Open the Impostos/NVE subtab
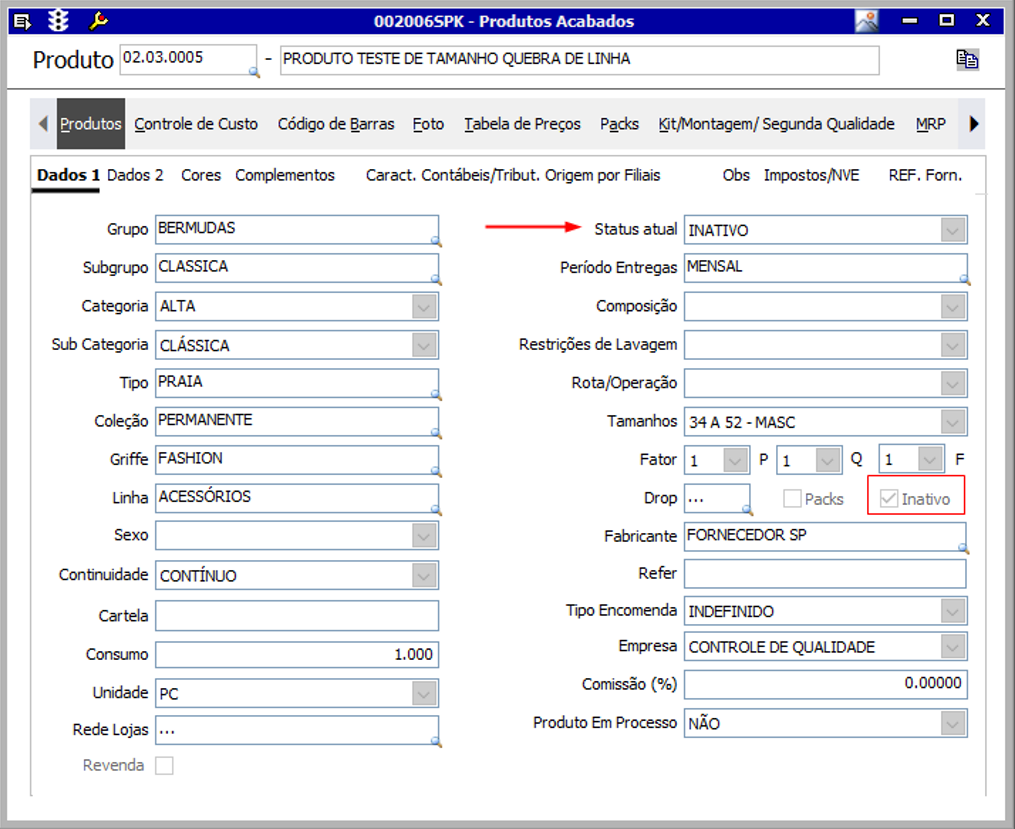The width and height of the screenshot is (1015, 829). pos(811,175)
